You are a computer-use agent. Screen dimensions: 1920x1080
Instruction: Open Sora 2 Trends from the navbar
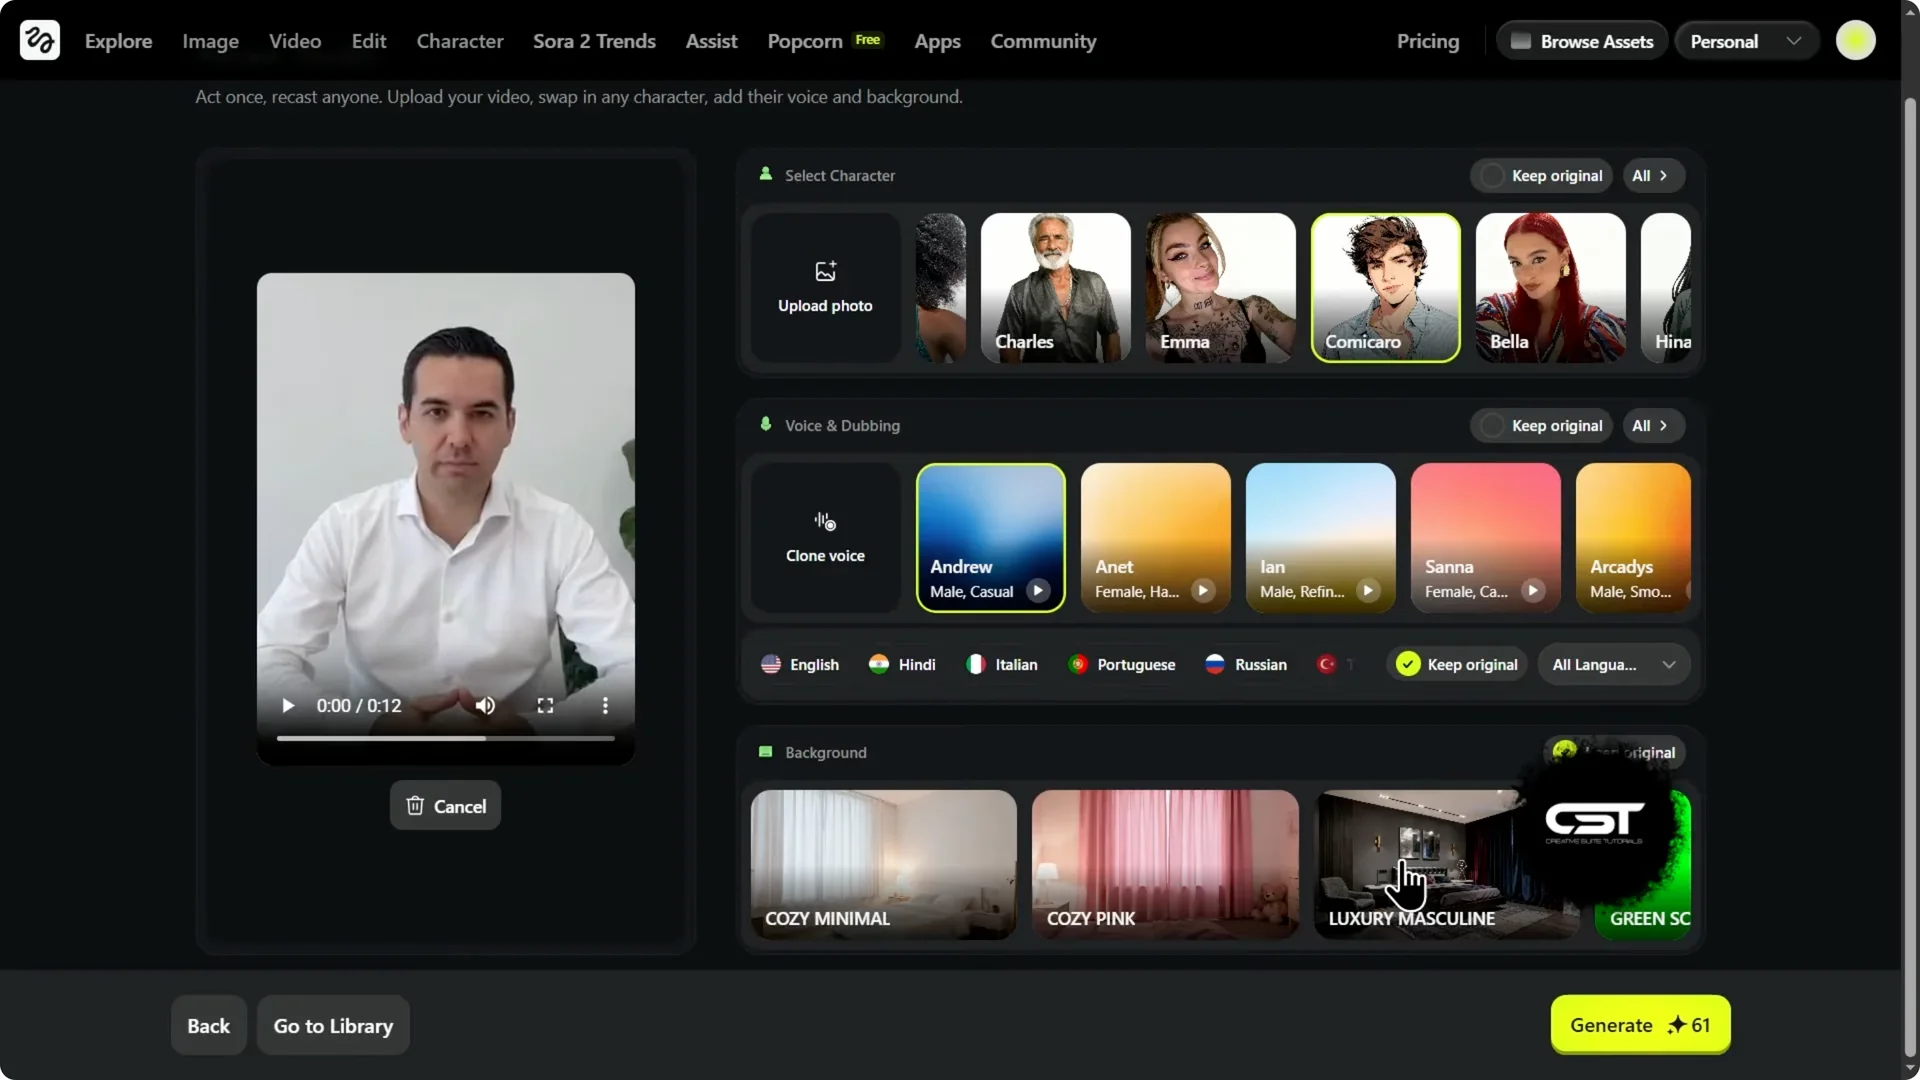[594, 41]
